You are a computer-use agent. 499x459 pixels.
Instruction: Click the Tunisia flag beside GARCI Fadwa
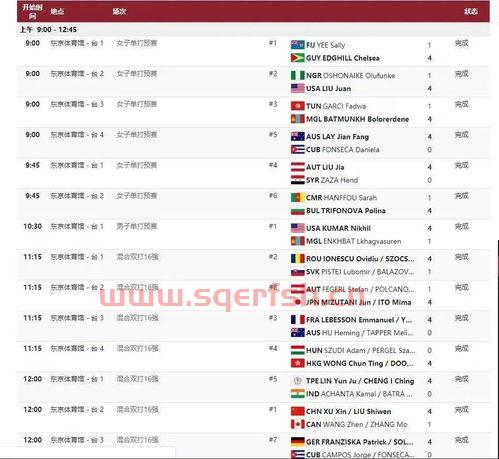coord(297,106)
